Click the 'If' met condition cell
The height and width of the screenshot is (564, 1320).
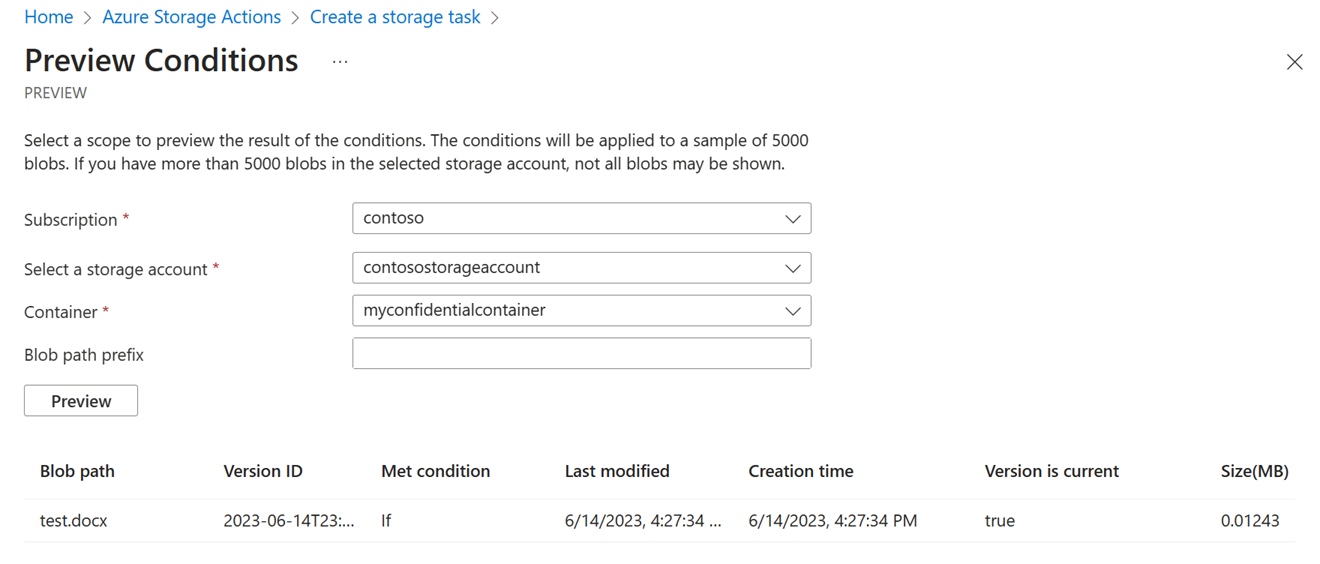pyautogui.click(x=386, y=521)
